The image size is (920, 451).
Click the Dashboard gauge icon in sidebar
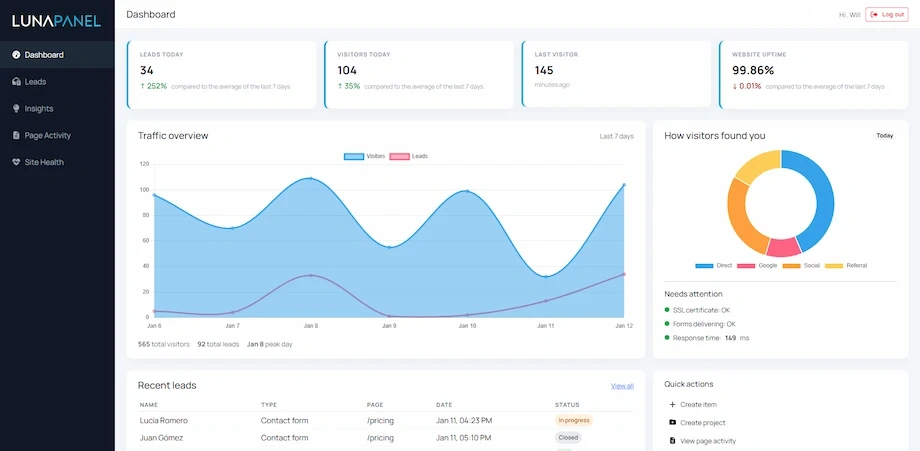16,55
